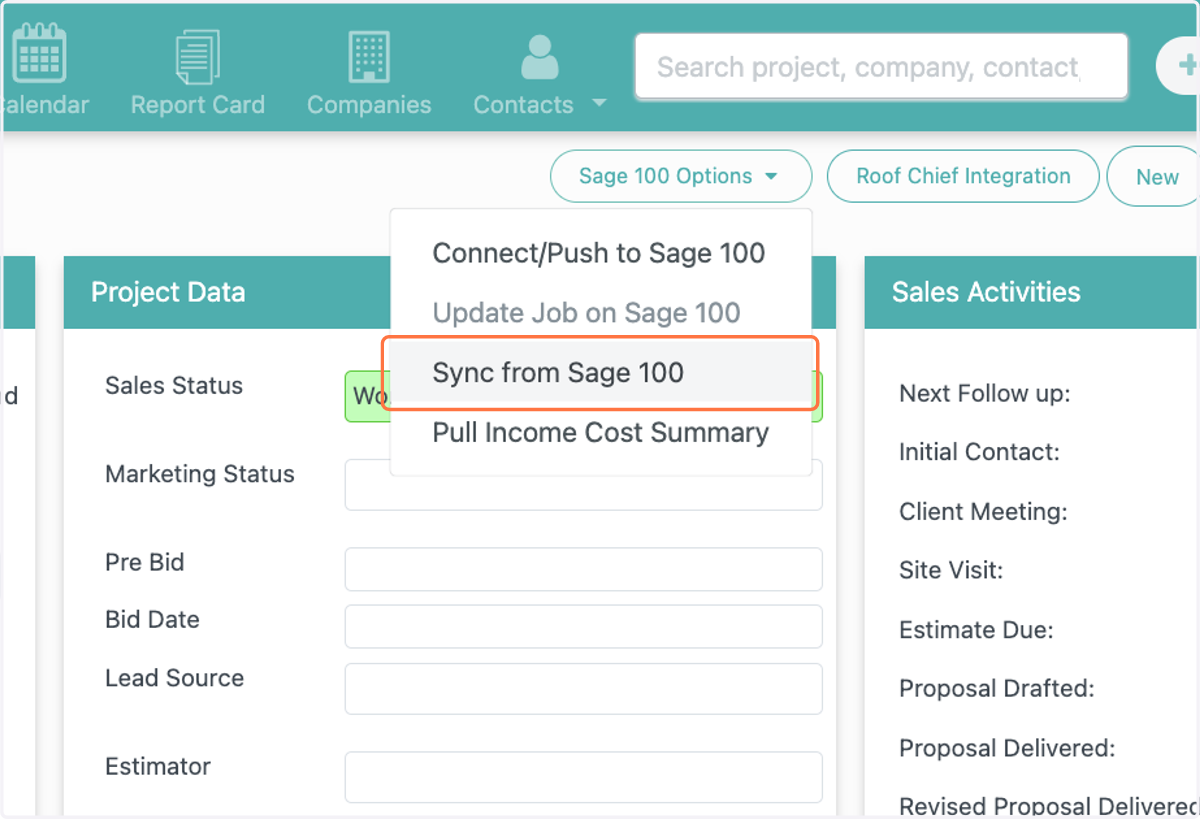Screen dimensions: 1200x819
Task: Click the Client Meeting label
Action: (x=983, y=512)
